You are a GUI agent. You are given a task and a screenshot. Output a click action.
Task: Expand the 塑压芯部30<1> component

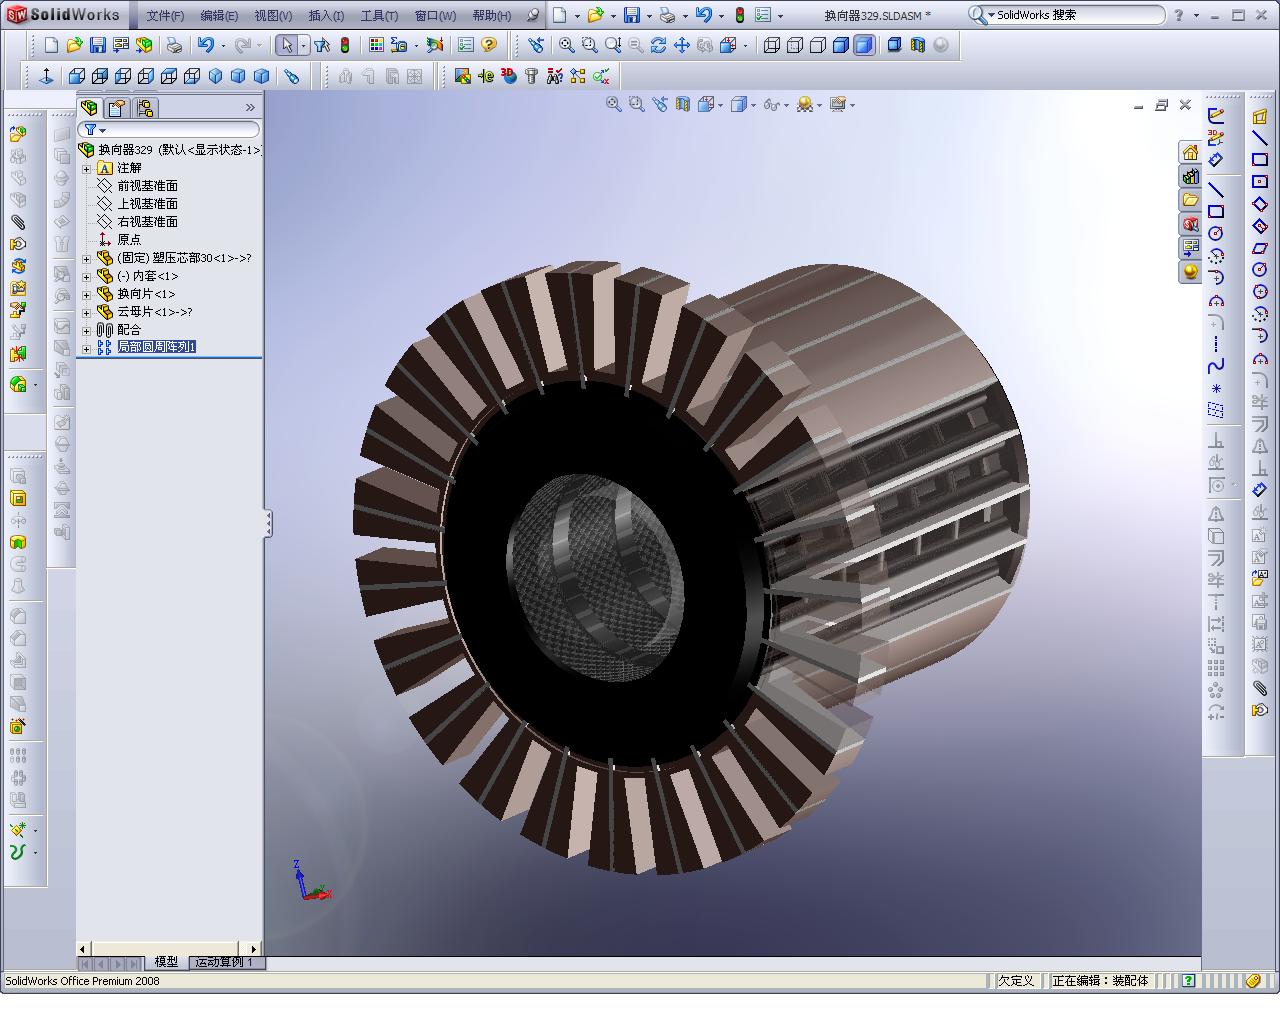pyautogui.click(x=86, y=258)
